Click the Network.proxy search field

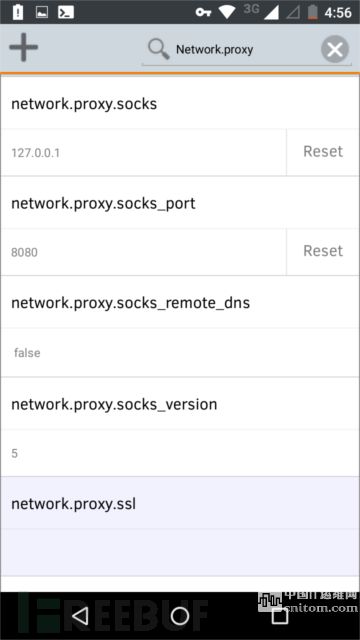click(x=246, y=50)
